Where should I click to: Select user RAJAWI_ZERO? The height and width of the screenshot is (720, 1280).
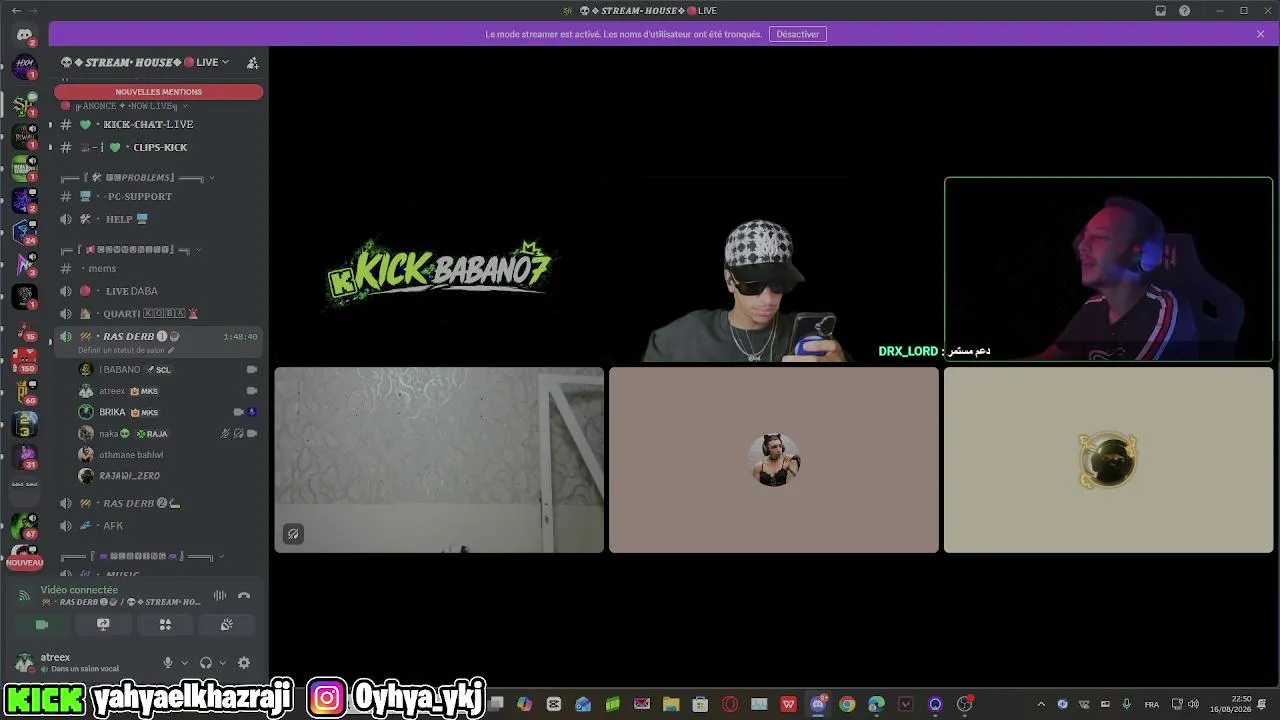[168, 476]
